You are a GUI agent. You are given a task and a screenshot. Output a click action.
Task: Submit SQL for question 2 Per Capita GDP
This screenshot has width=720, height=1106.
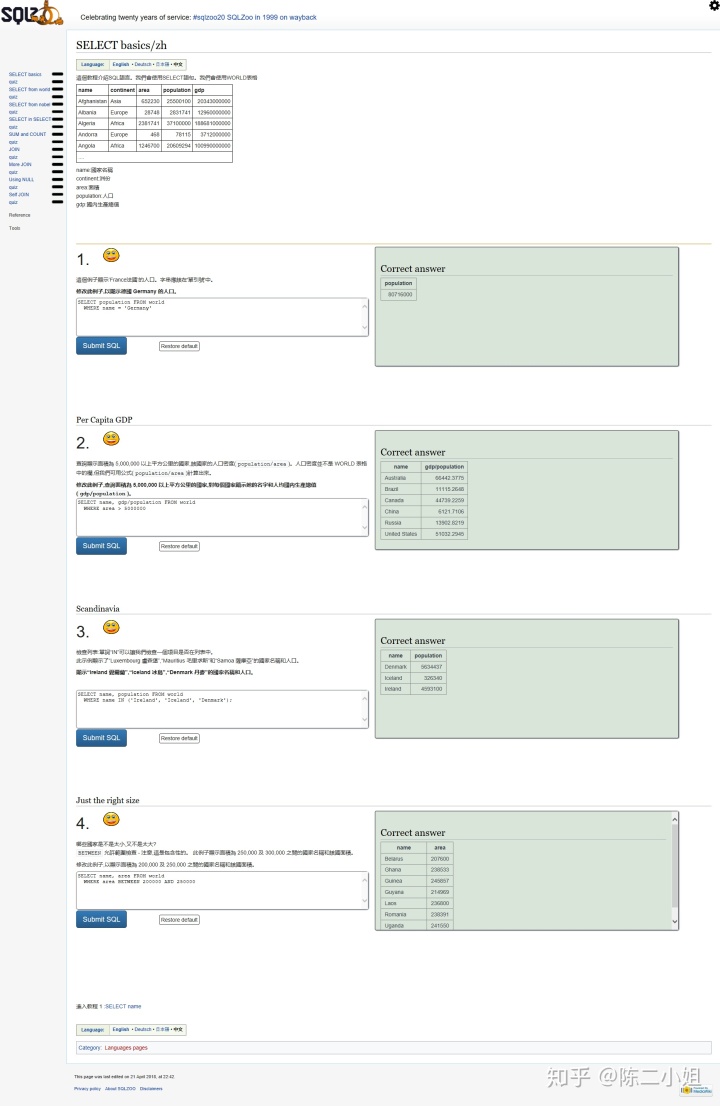point(101,546)
